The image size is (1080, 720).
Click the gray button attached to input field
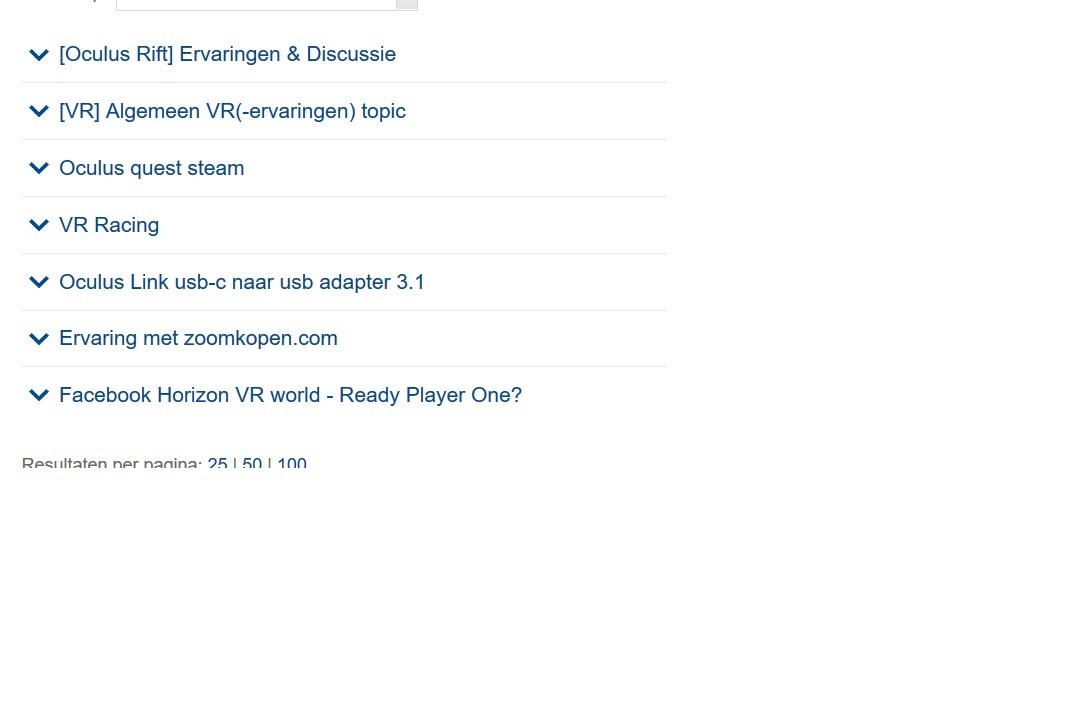407,4
